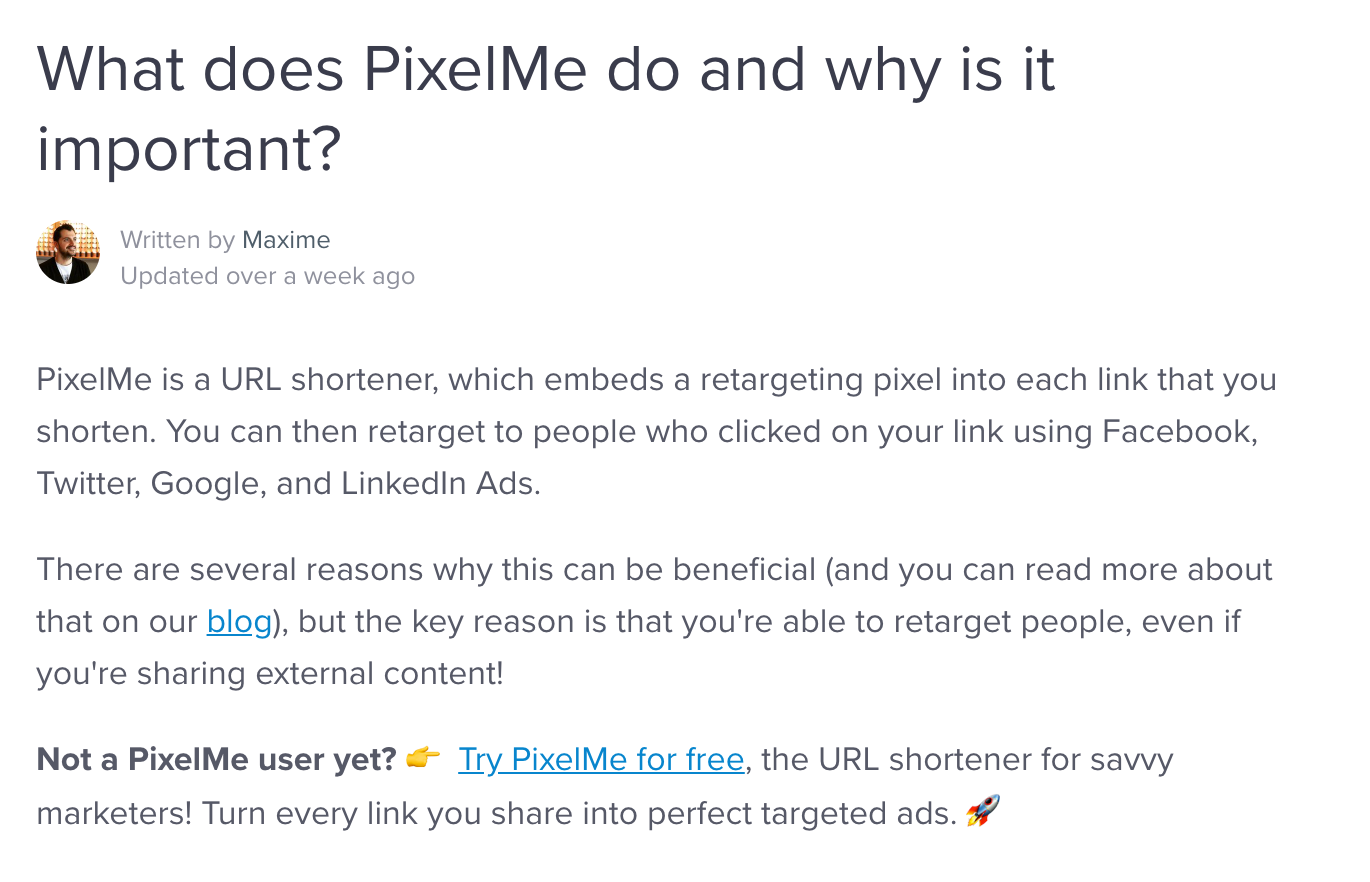Click the author avatar photo of Maxime

pos(68,252)
